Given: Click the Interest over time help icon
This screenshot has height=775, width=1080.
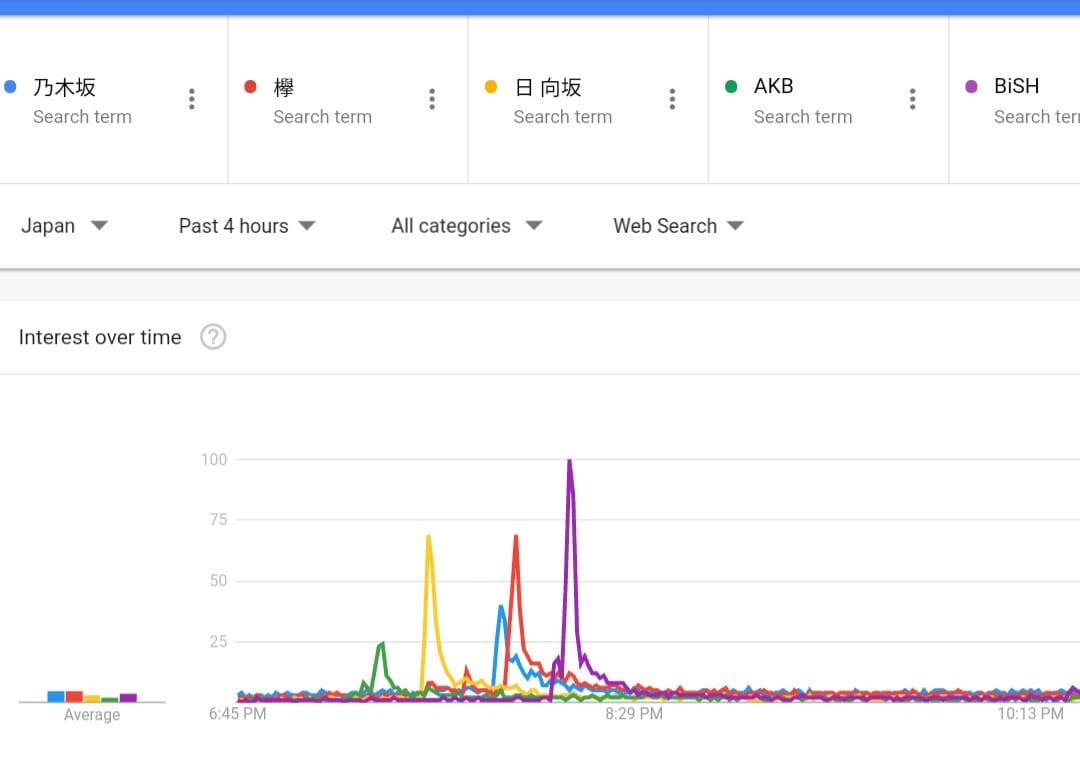Looking at the screenshot, I should 213,337.
